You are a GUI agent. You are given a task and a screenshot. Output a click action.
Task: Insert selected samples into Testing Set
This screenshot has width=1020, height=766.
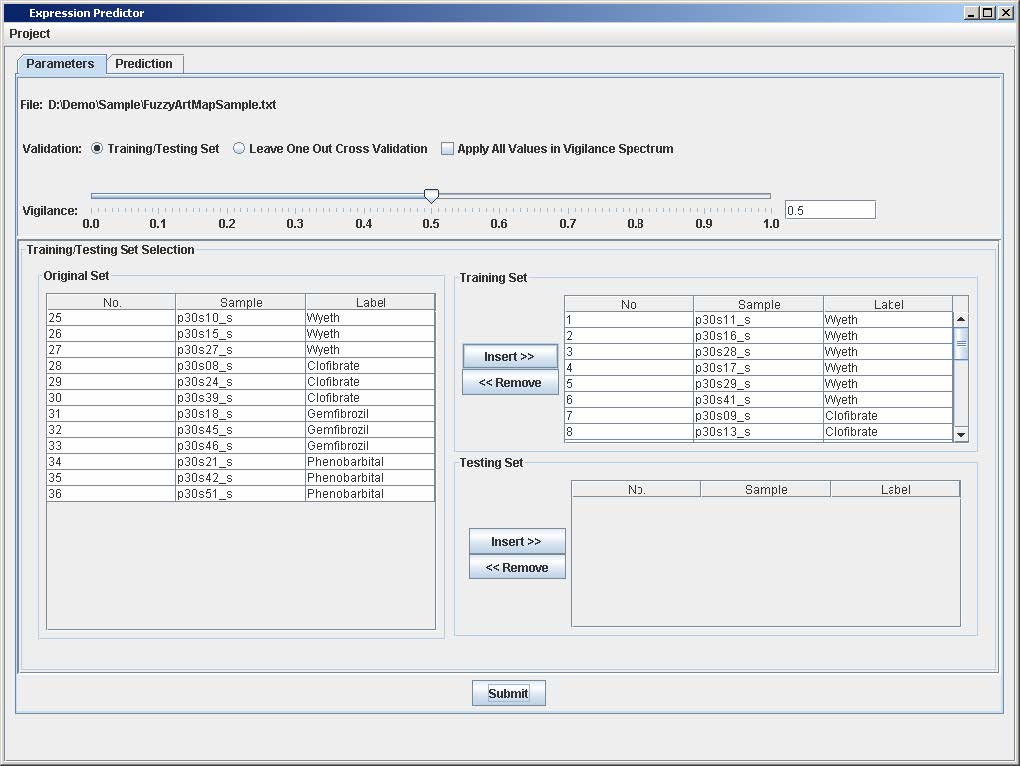(x=517, y=541)
